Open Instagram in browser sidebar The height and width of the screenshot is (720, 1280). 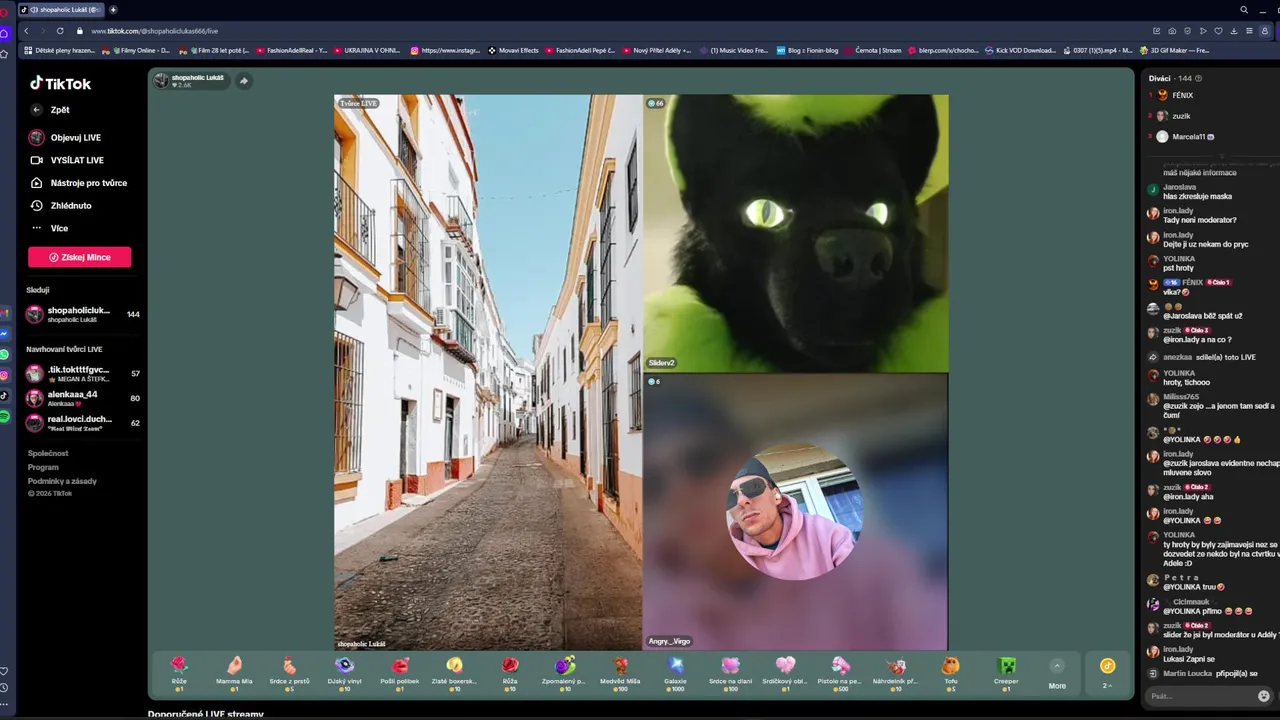[x=4, y=375]
